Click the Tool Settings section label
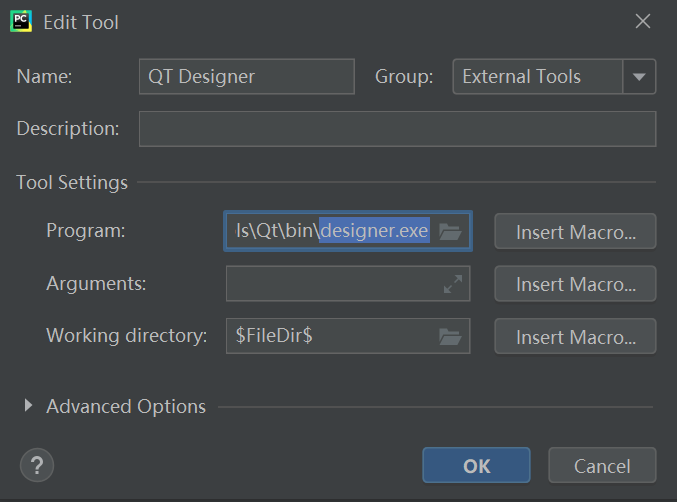677x502 pixels. pos(72,182)
